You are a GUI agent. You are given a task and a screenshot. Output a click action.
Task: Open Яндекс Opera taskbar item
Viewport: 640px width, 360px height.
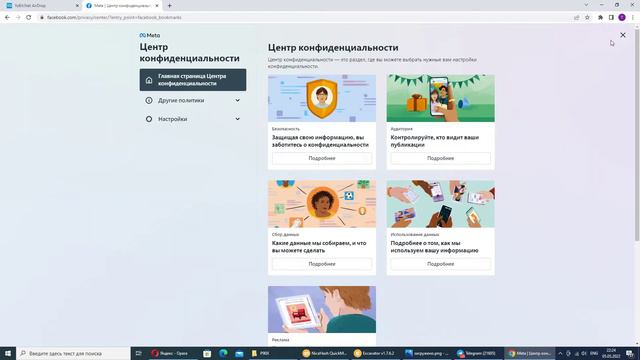[x=169, y=353]
